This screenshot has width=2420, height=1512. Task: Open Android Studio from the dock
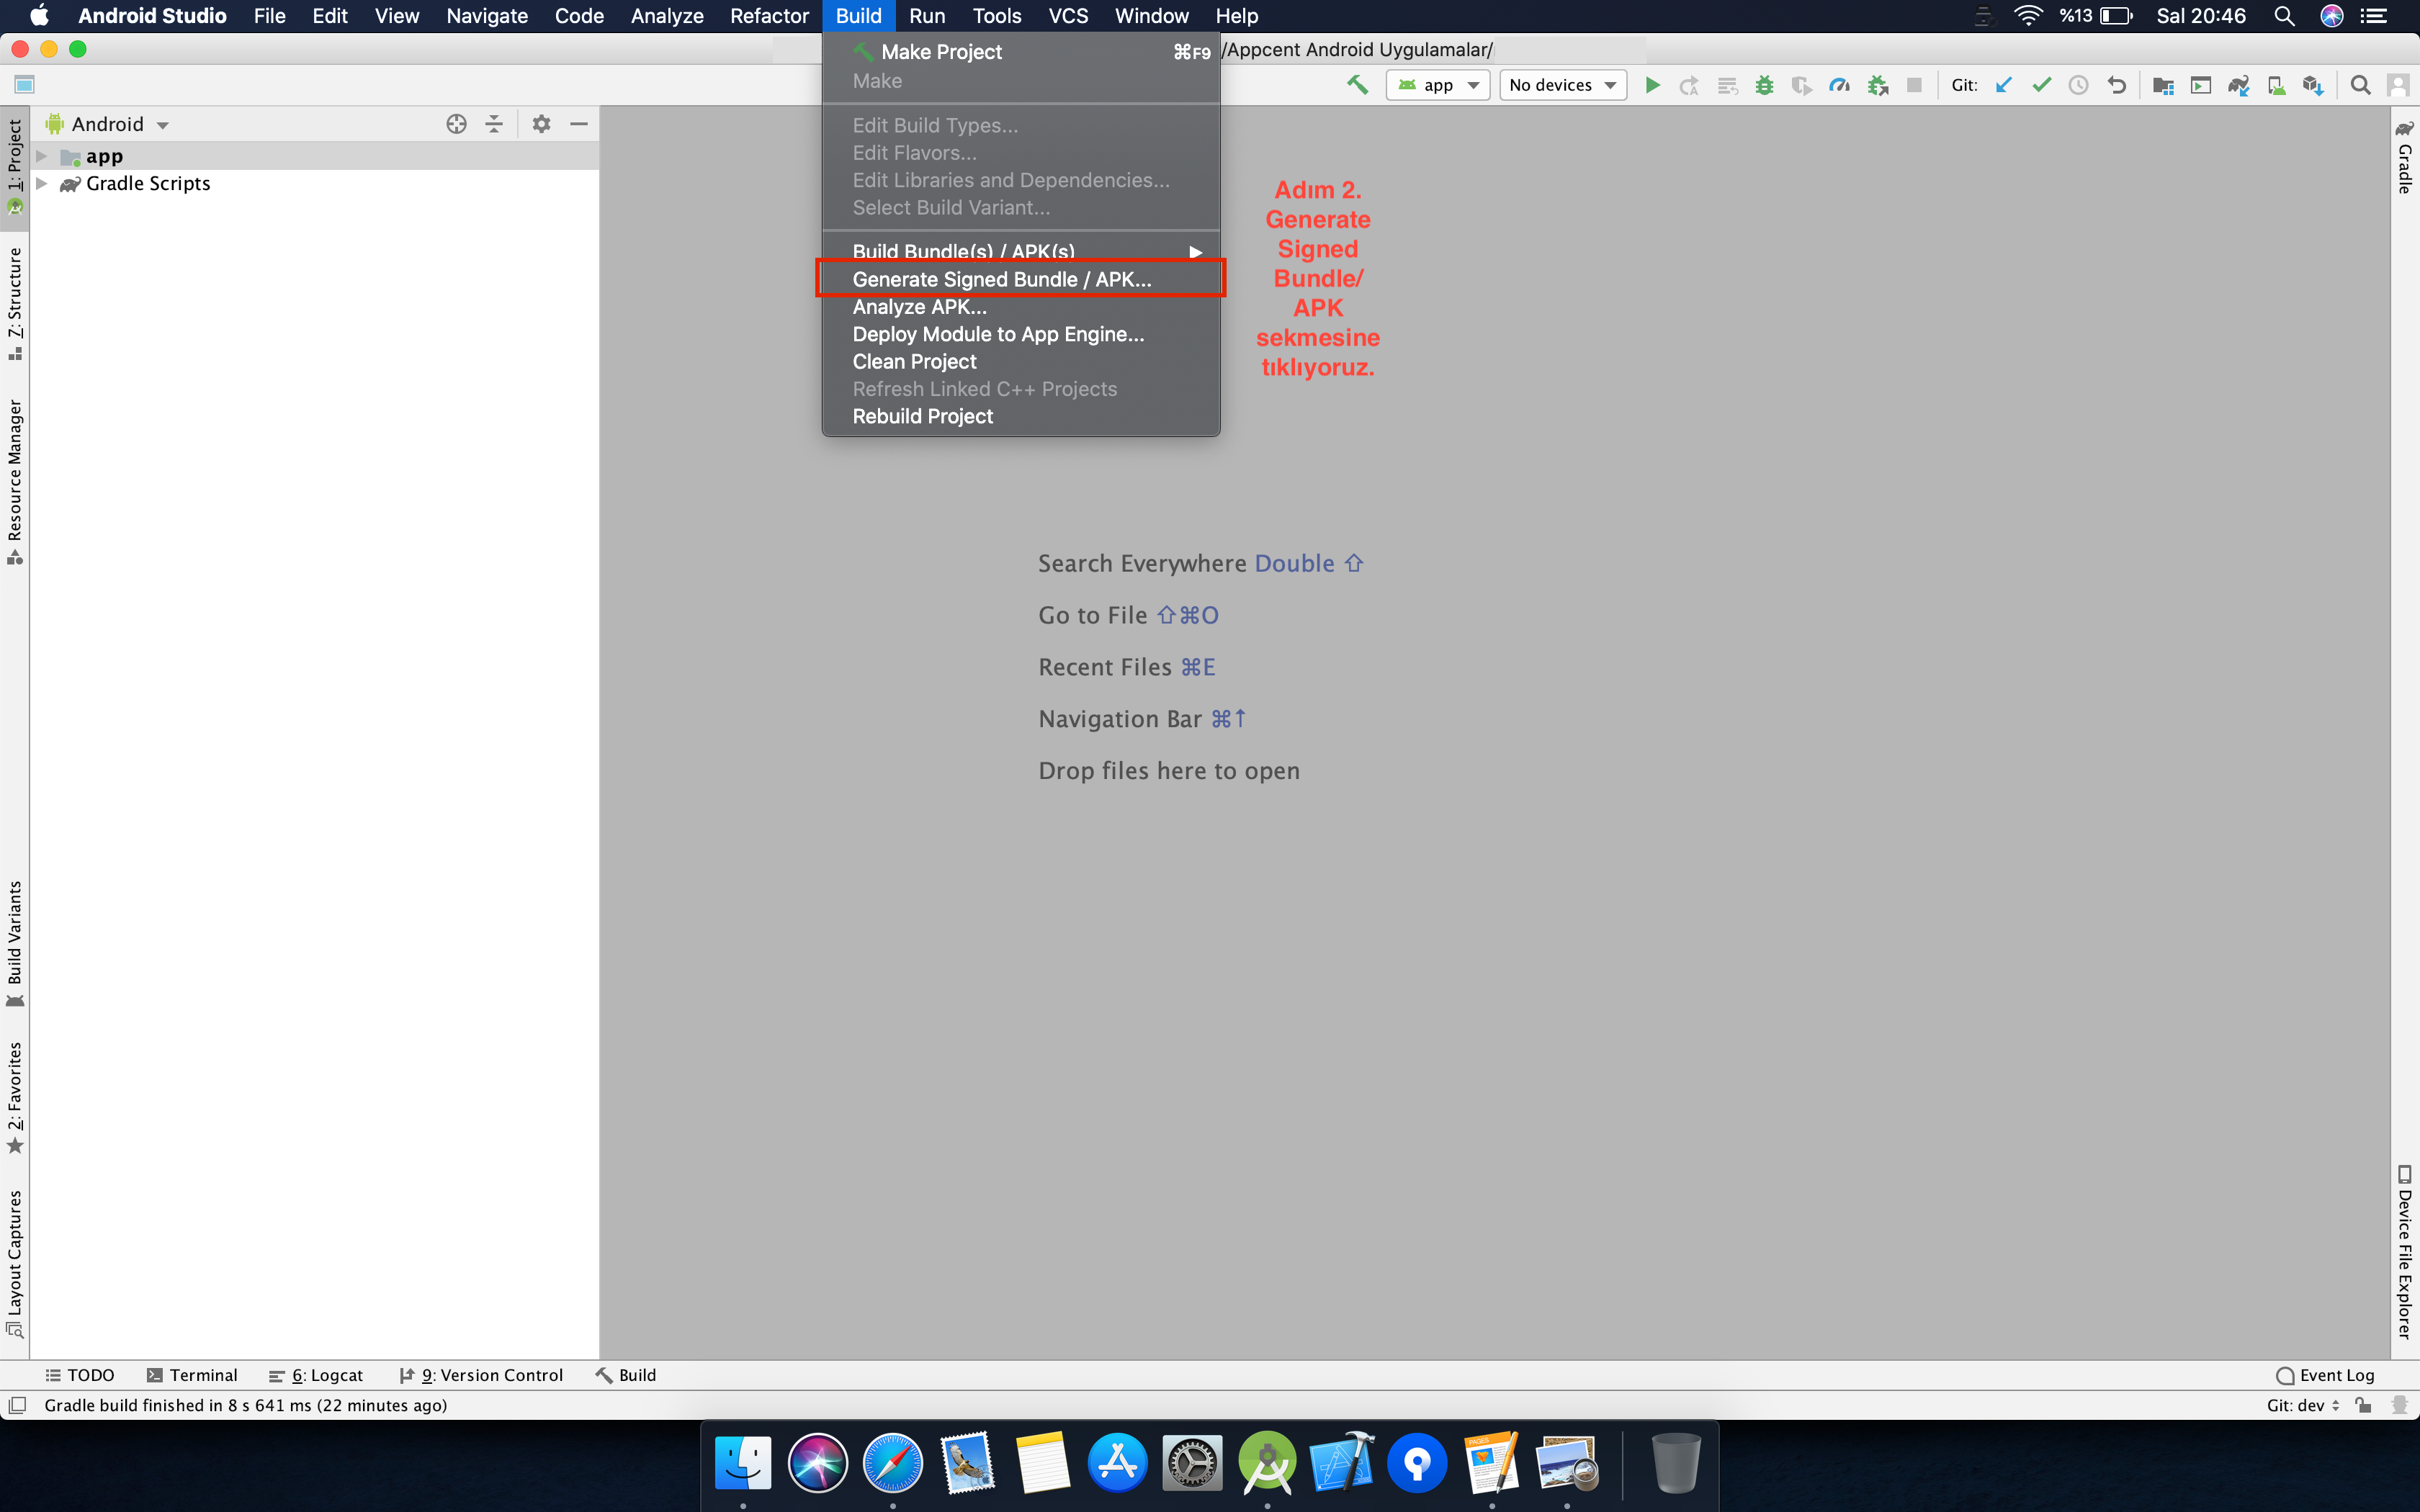coord(1267,1462)
